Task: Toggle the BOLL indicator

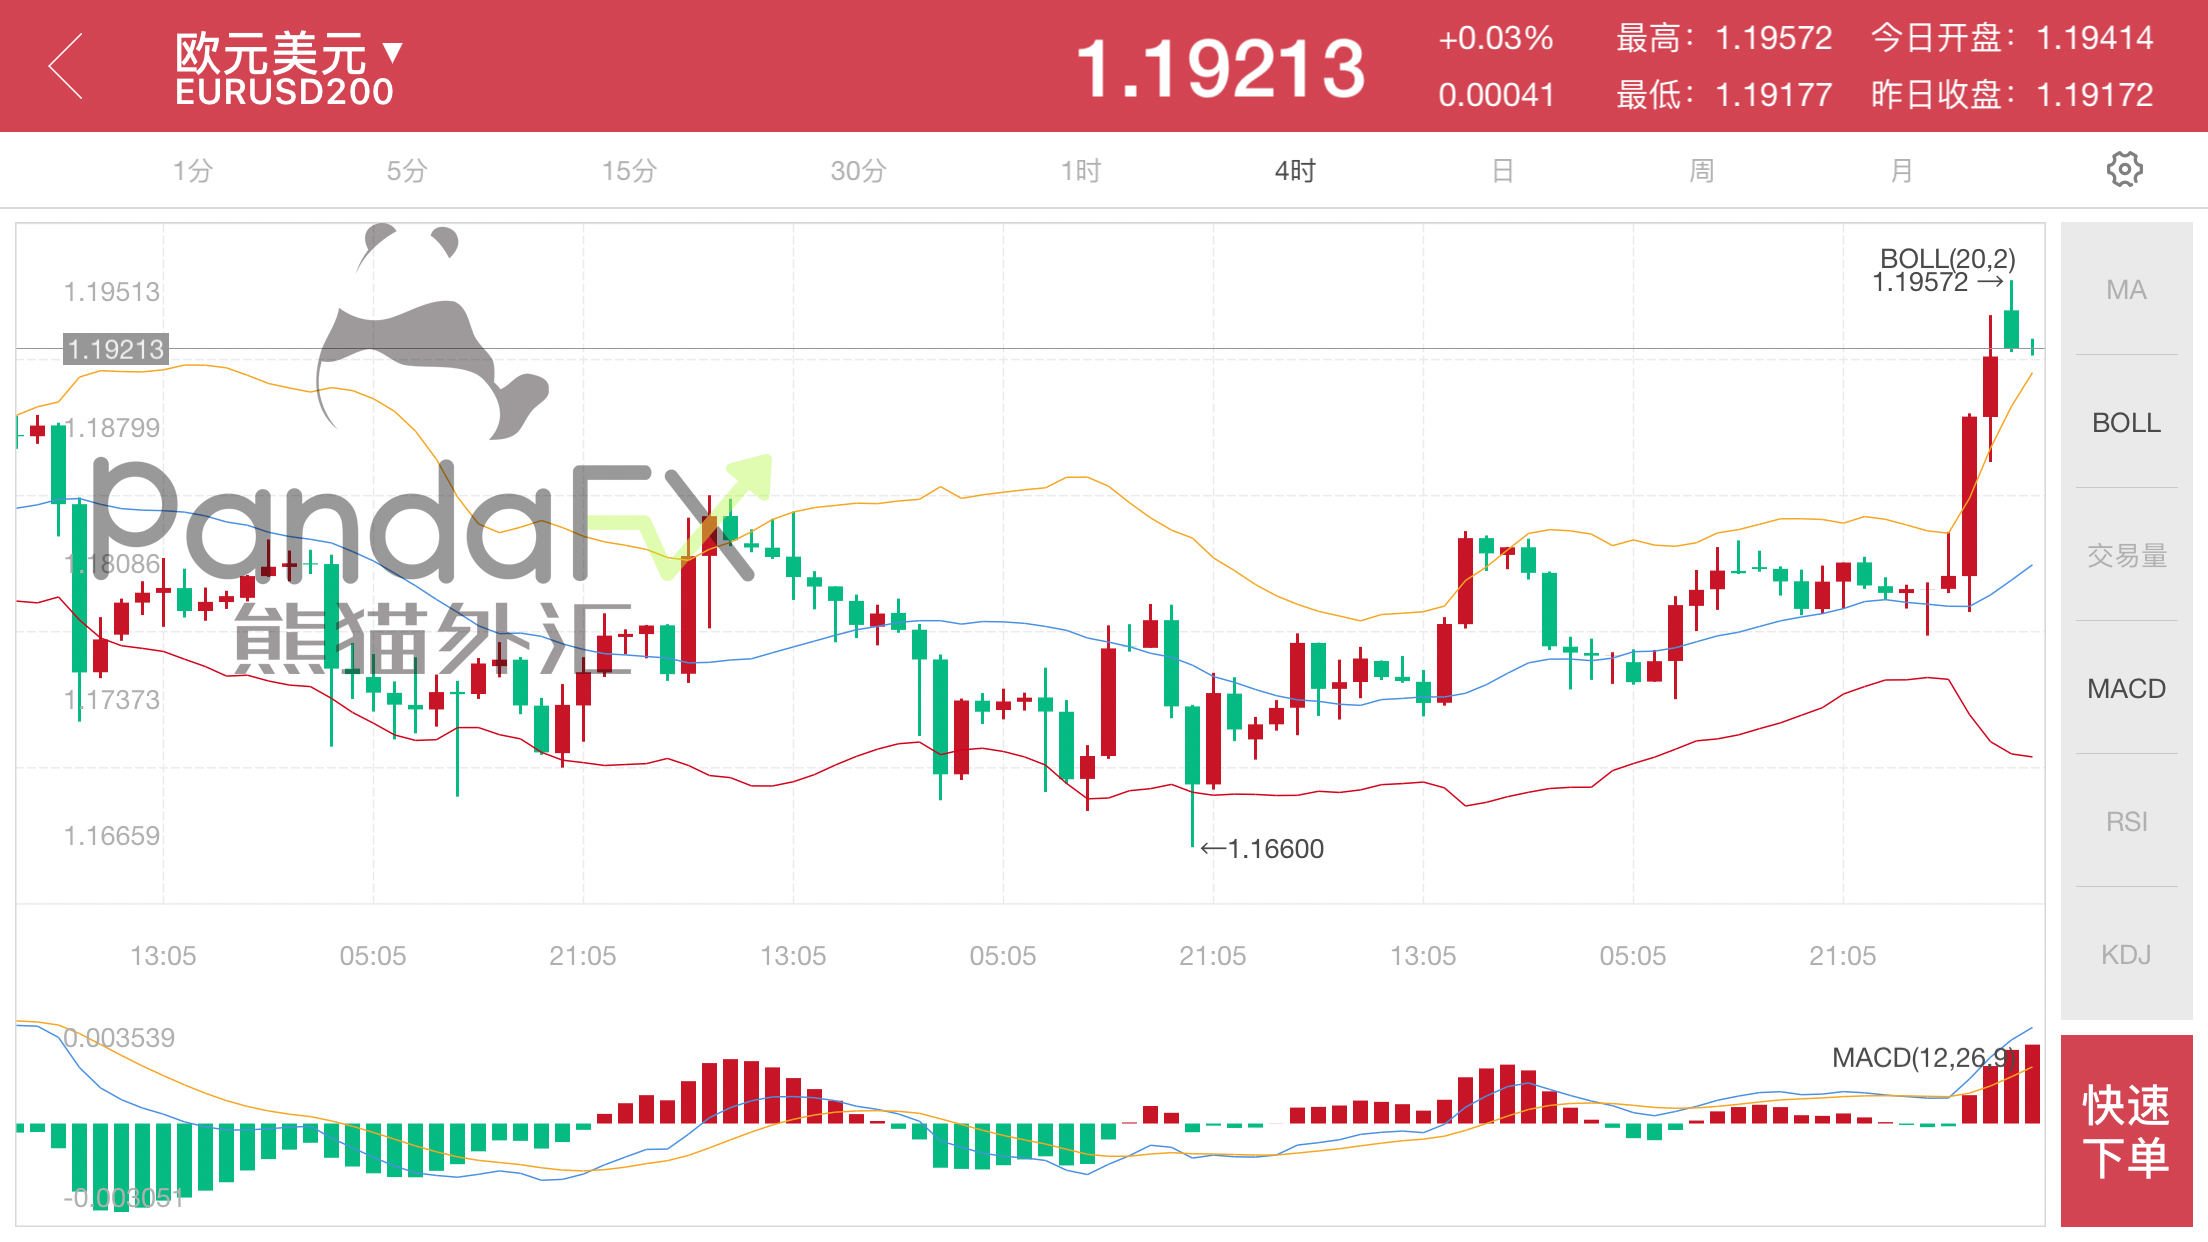Action: click(2126, 423)
